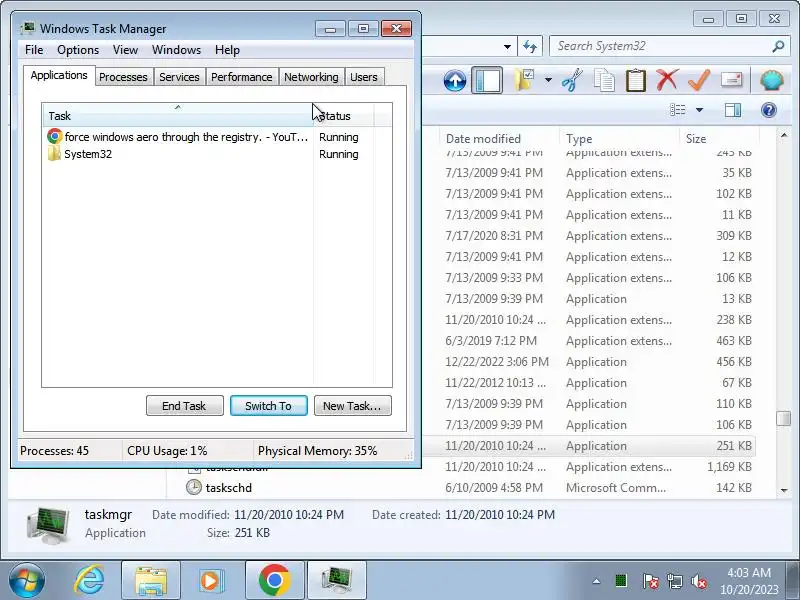Image resolution: width=800 pixels, height=600 pixels.
Task: Open the Windows menu in Task Manager
Action: [x=177, y=50]
